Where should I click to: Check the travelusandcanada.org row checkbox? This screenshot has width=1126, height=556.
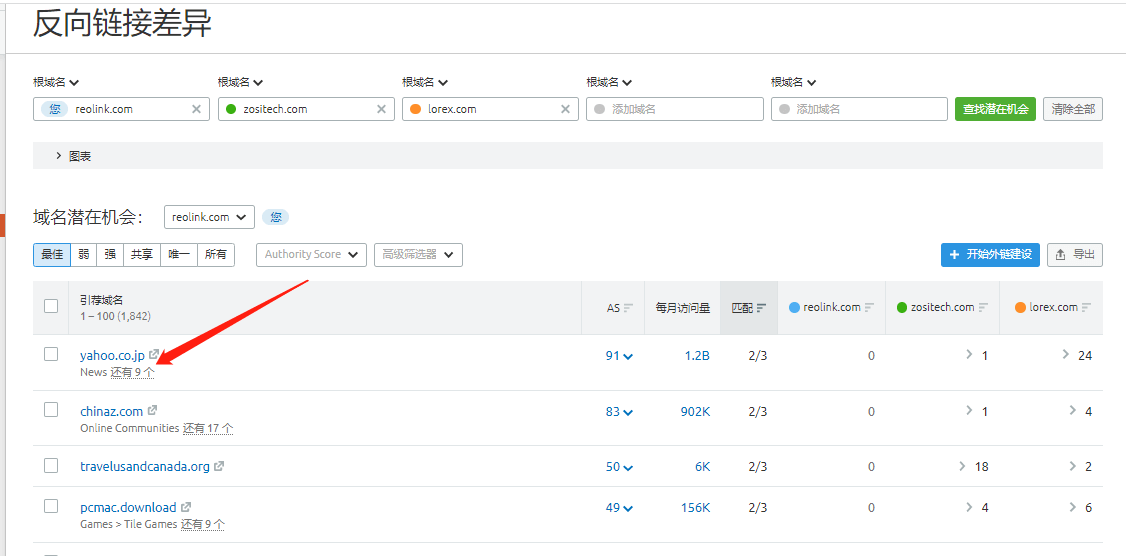51,465
